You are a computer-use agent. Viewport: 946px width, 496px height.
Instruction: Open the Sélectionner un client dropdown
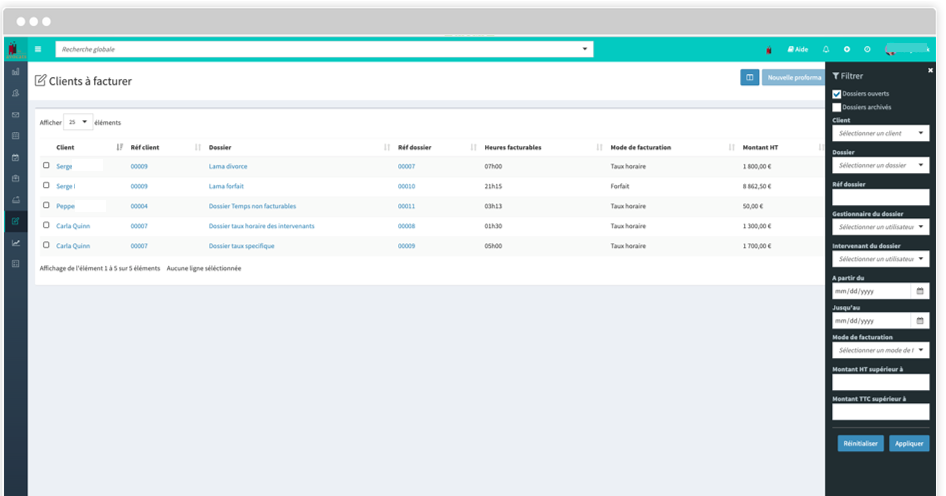(x=880, y=133)
